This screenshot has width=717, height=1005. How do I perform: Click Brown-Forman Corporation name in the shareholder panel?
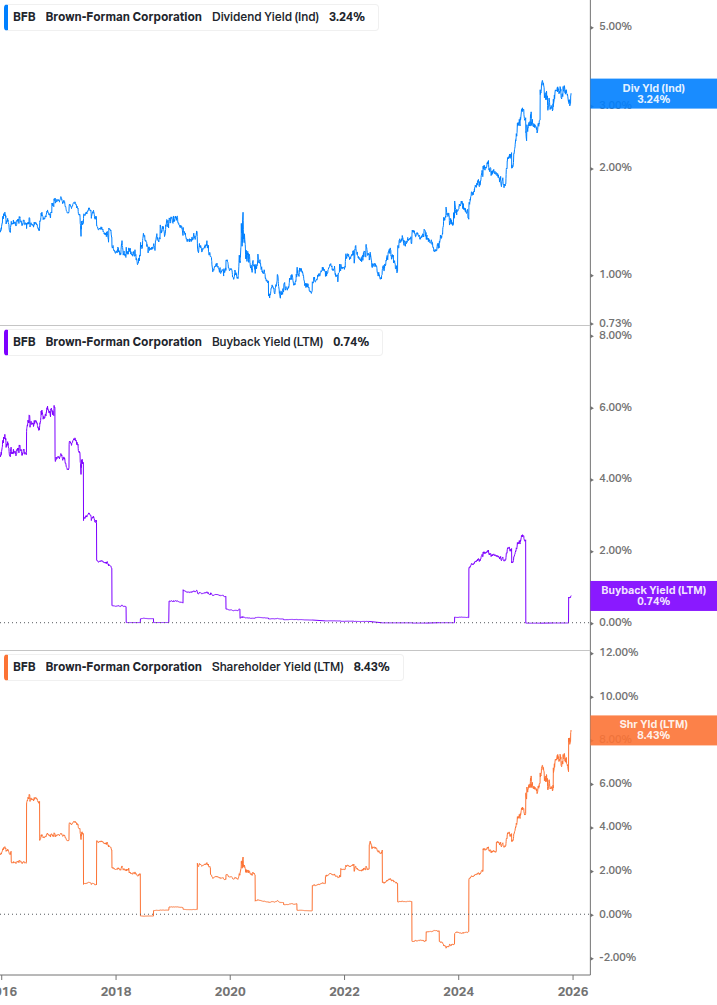pyautogui.click(x=124, y=667)
